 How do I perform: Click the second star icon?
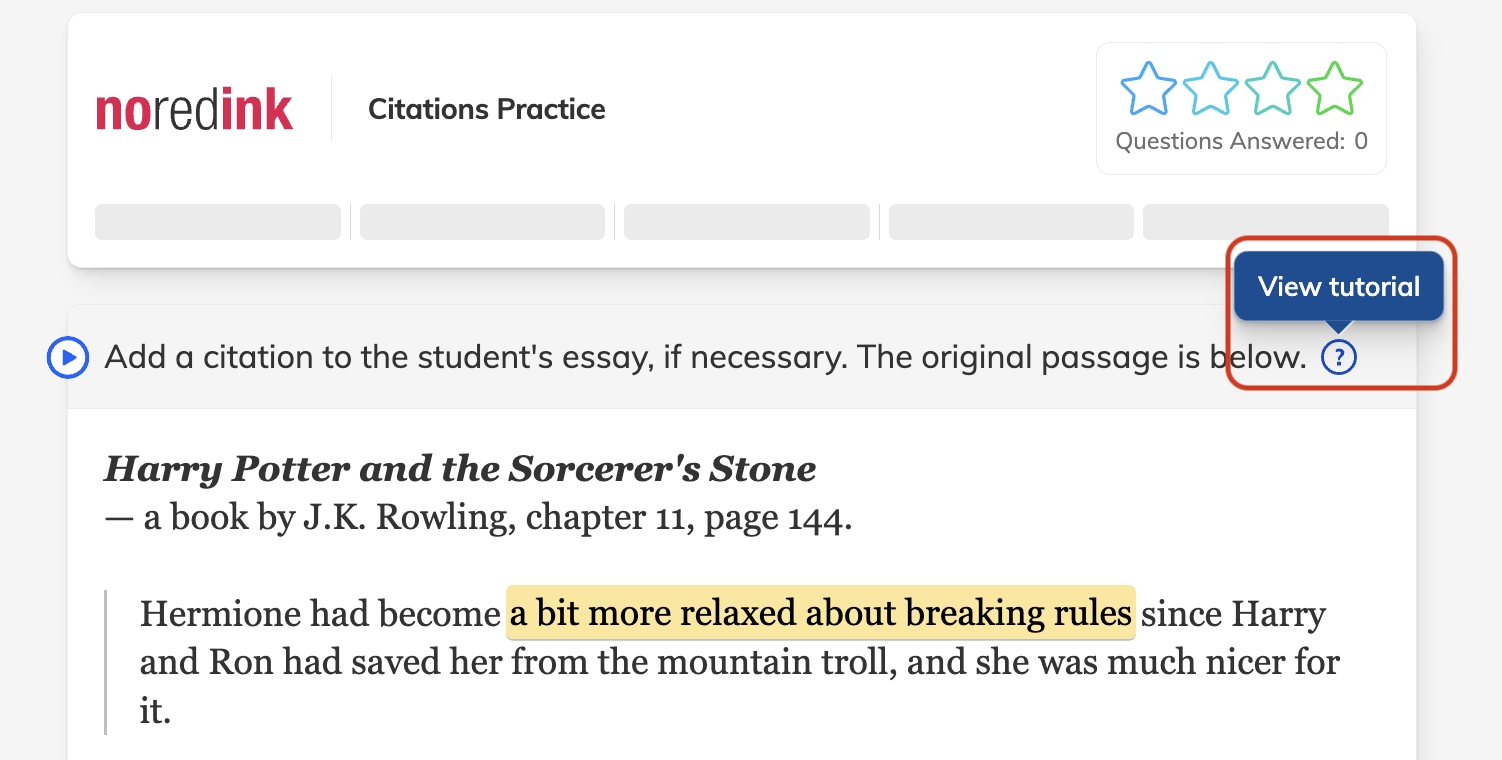[1210, 89]
